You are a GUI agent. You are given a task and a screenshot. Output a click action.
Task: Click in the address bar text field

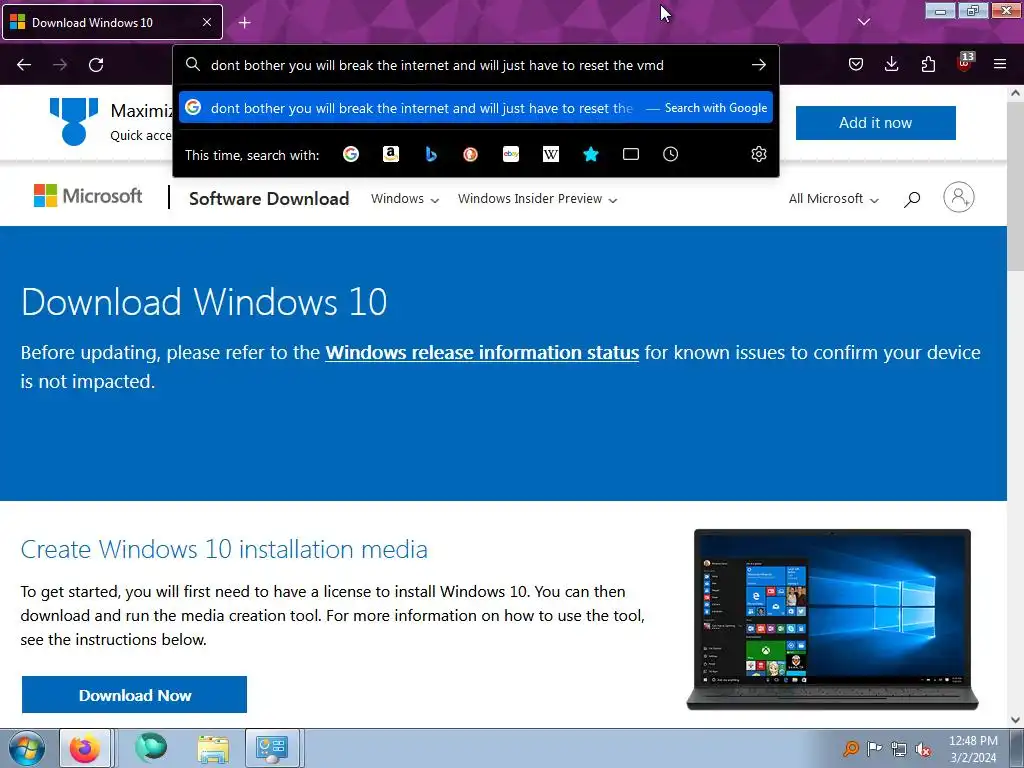coord(477,65)
